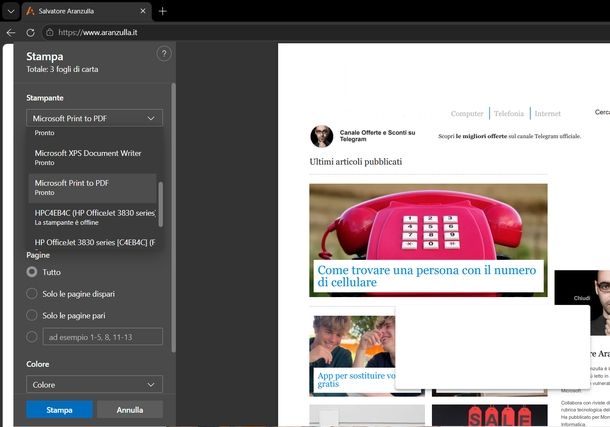Image resolution: width=610 pixels, height=427 pixels.
Task: Open the Computer menu in preview
Action: point(467,114)
